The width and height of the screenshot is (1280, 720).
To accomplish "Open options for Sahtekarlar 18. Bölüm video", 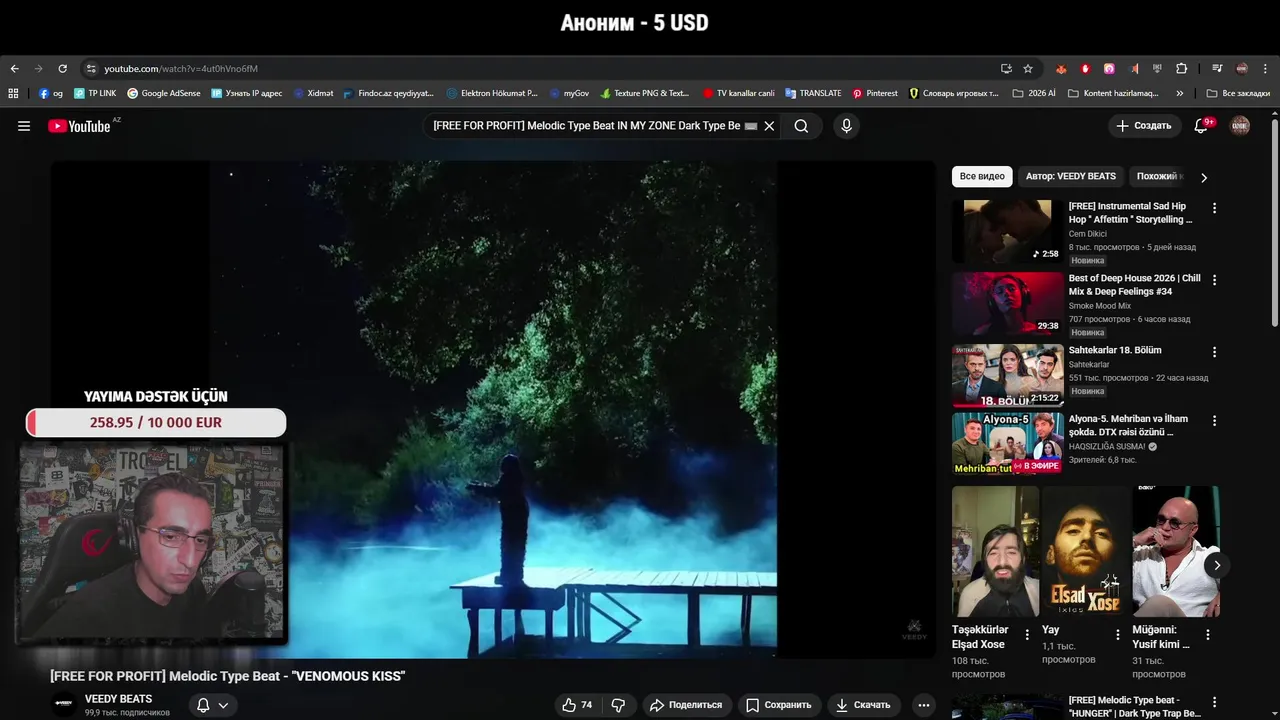I will [1215, 352].
